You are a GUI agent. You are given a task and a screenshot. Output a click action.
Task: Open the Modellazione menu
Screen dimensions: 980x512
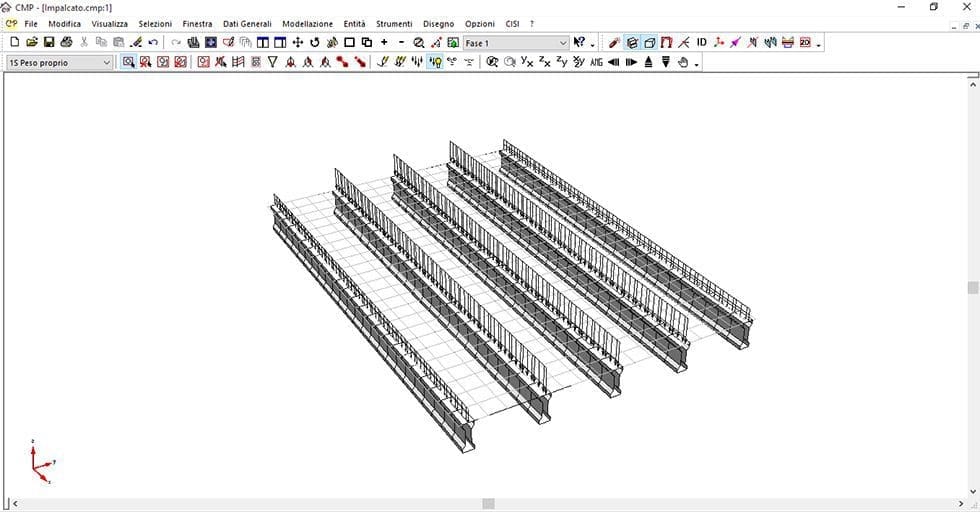click(x=307, y=23)
